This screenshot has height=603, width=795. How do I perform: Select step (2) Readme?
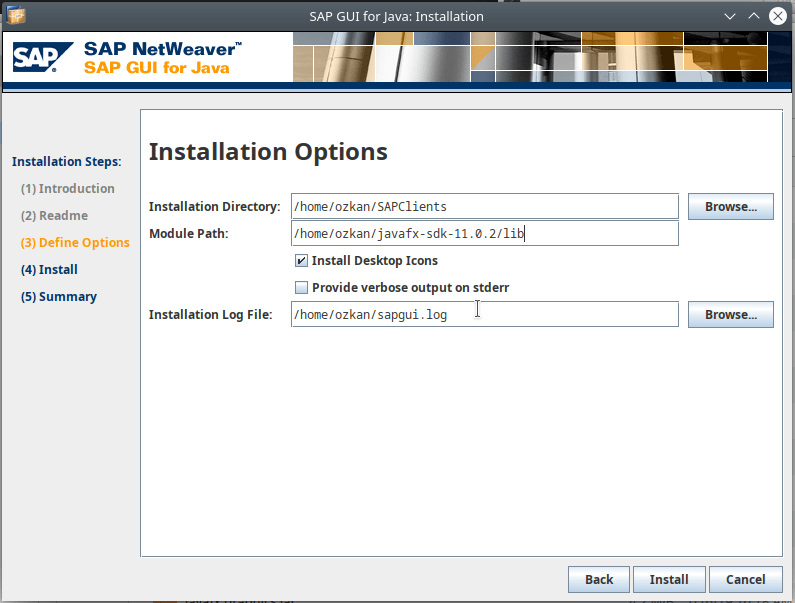(x=54, y=216)
